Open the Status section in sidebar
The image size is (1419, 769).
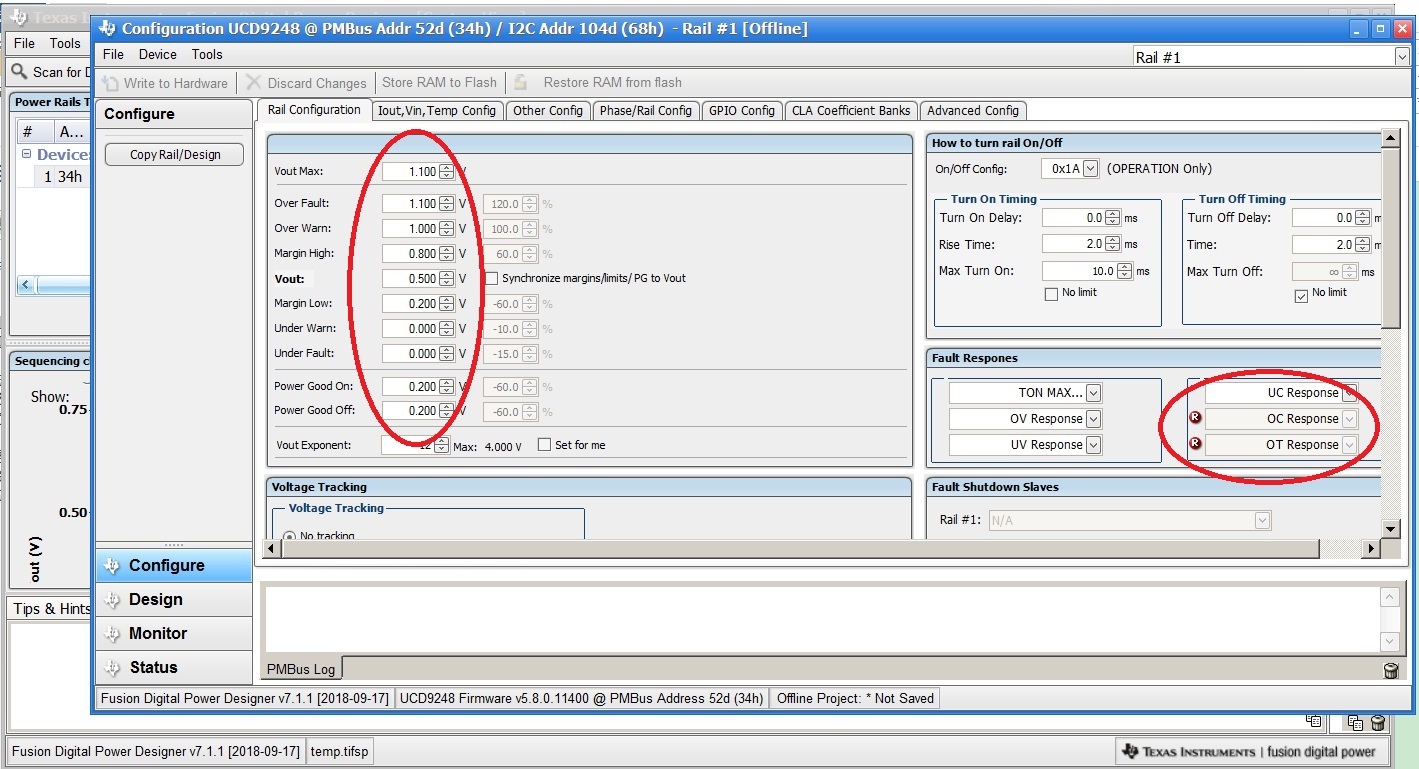click(174, 667)
